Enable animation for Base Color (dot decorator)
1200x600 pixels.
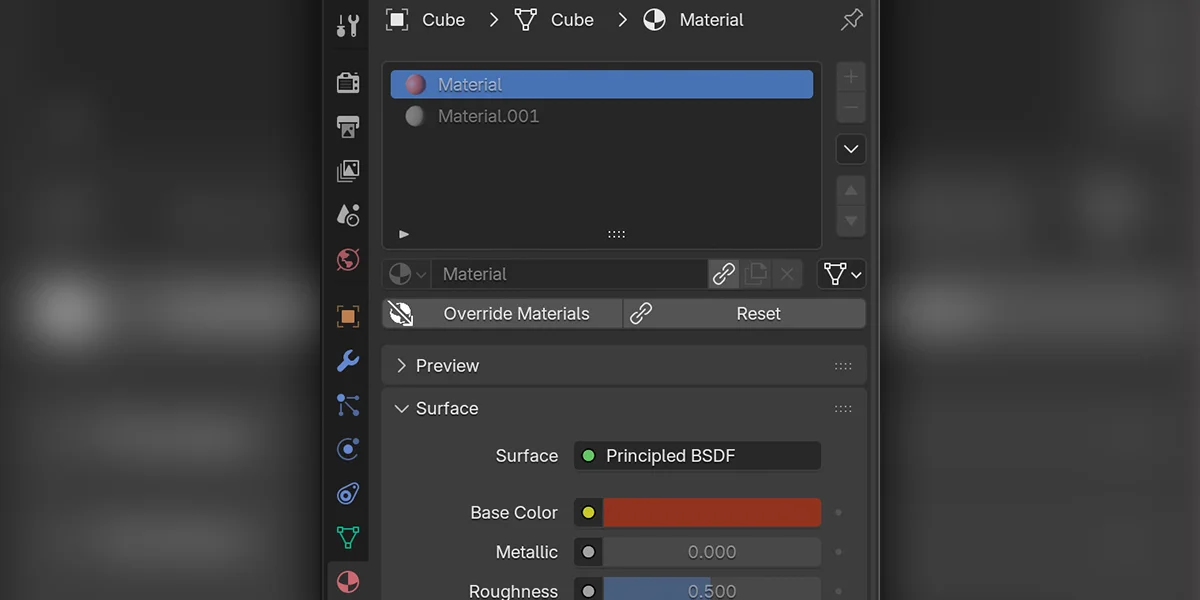click(838, 512)
